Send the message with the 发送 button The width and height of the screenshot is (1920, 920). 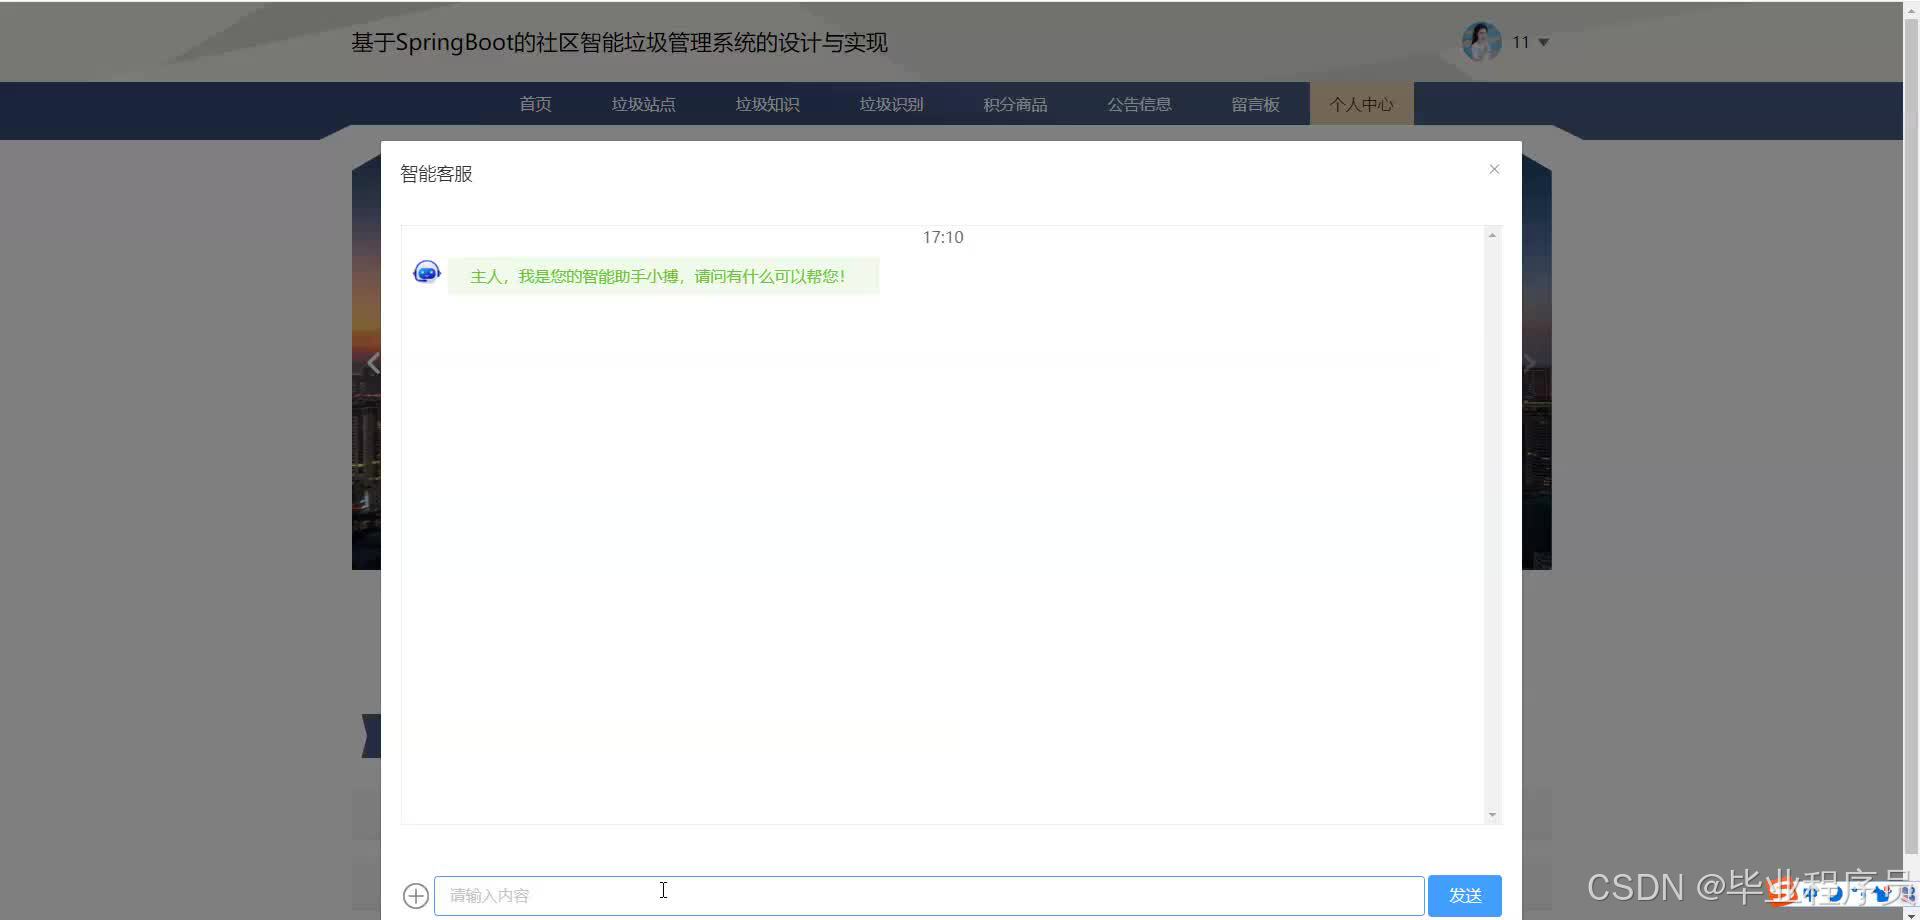click(1465, 896)
